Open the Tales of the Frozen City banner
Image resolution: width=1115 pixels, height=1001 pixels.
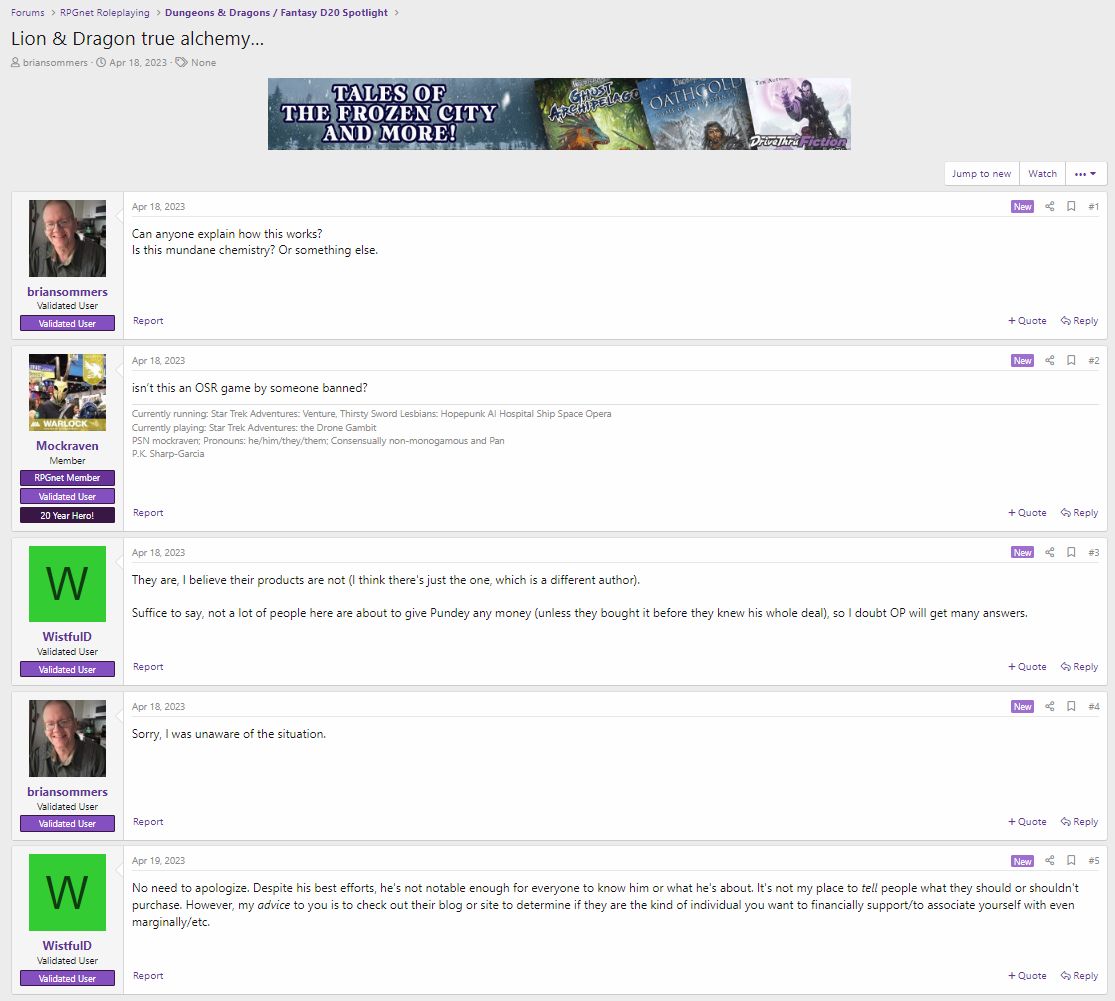pos(559,114)
